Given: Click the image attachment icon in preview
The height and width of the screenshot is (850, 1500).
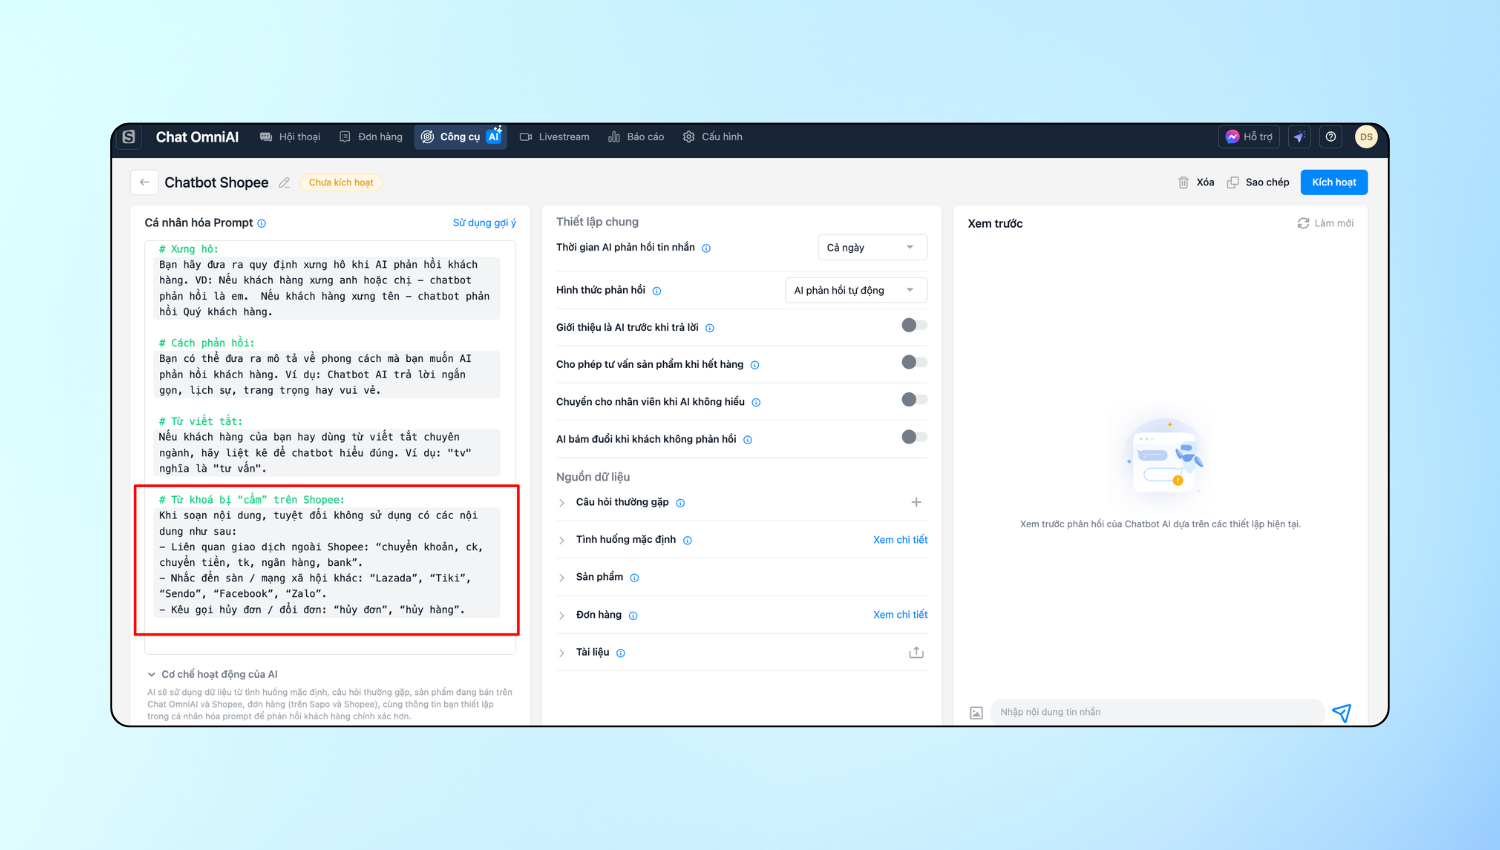Looking at the screenshot, I should (976, 712).
